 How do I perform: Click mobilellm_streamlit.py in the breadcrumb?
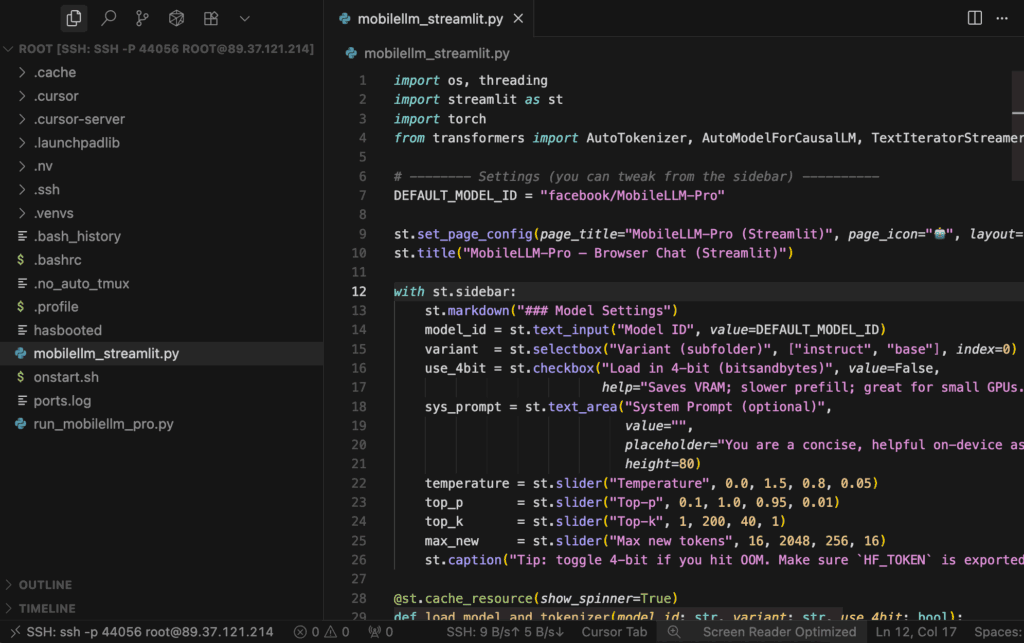[x=436, y=53]
